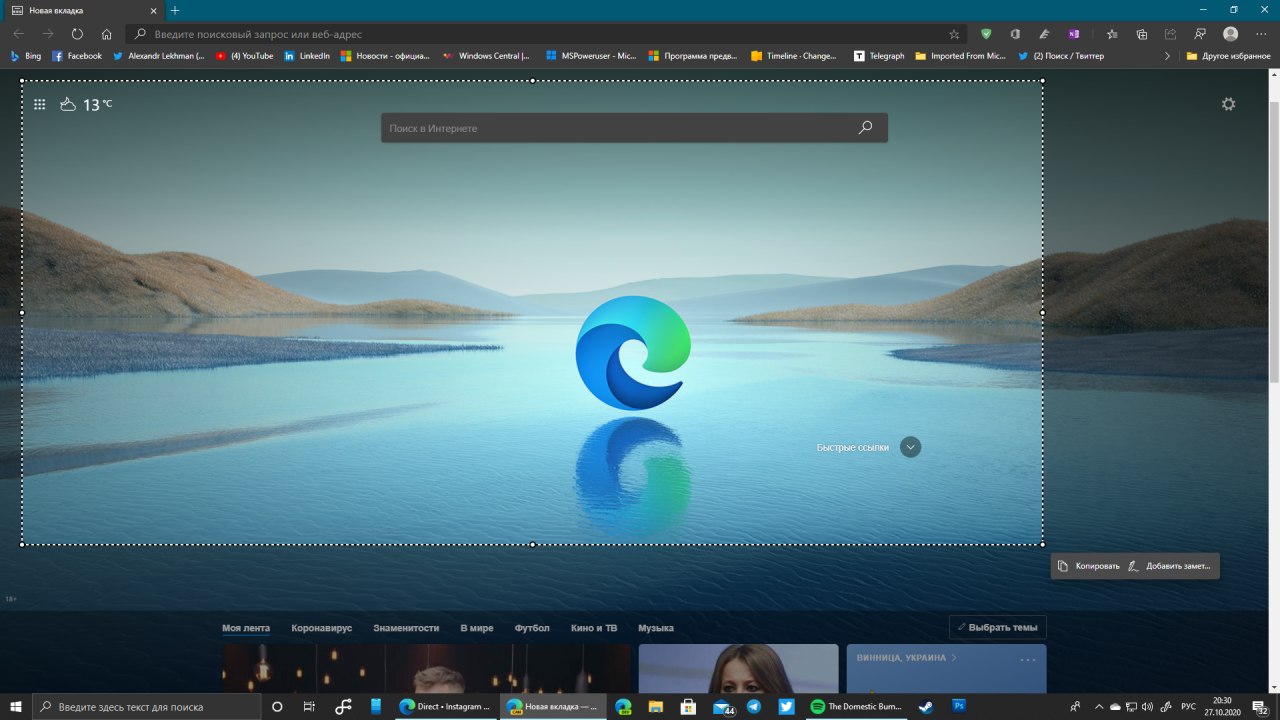Open the LinkedIn bookmark

(307, 56)
